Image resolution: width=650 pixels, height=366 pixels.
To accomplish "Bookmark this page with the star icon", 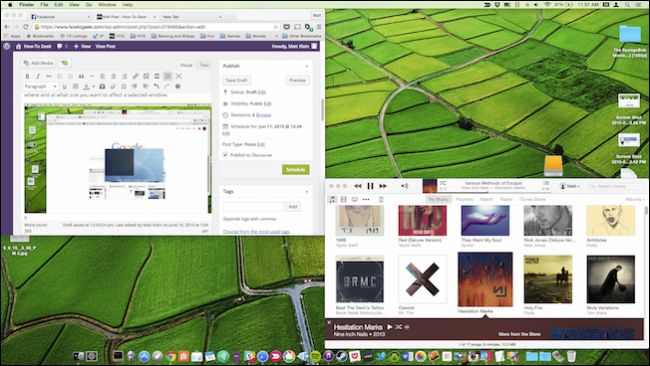I will click(275, 27).
